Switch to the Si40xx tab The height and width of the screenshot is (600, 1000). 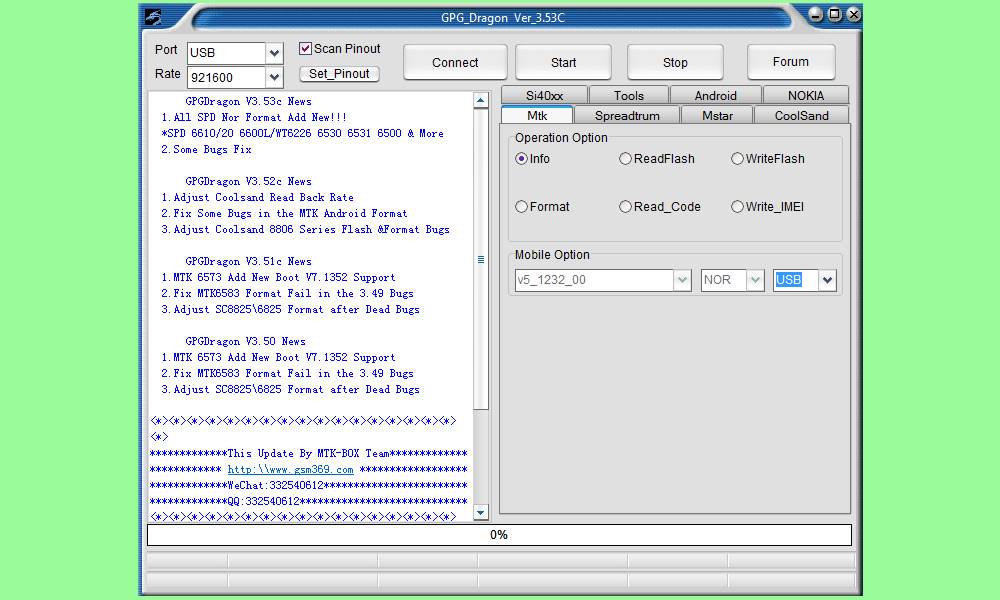[544, 95]
